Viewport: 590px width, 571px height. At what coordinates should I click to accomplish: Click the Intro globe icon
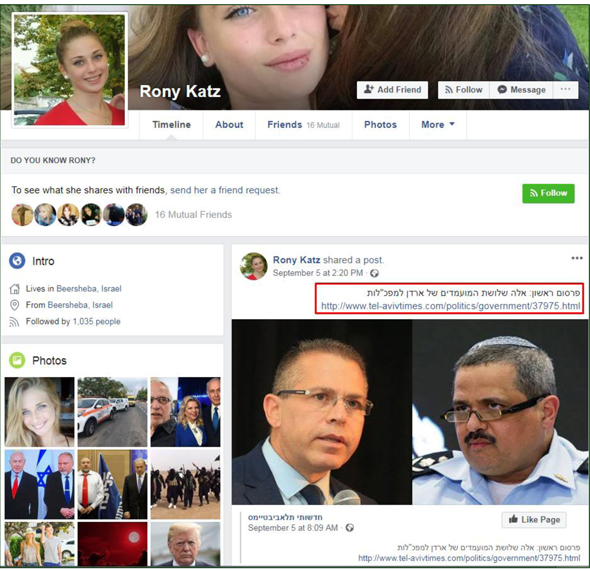[x=17, y=261]
